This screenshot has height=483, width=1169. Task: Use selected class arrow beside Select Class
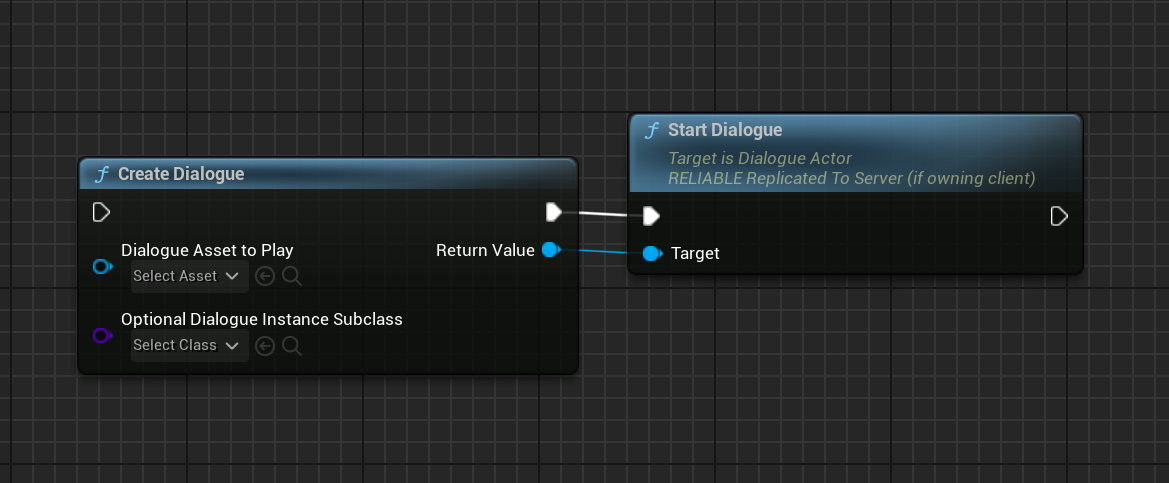pyautogui.click(x=265, y=346)
